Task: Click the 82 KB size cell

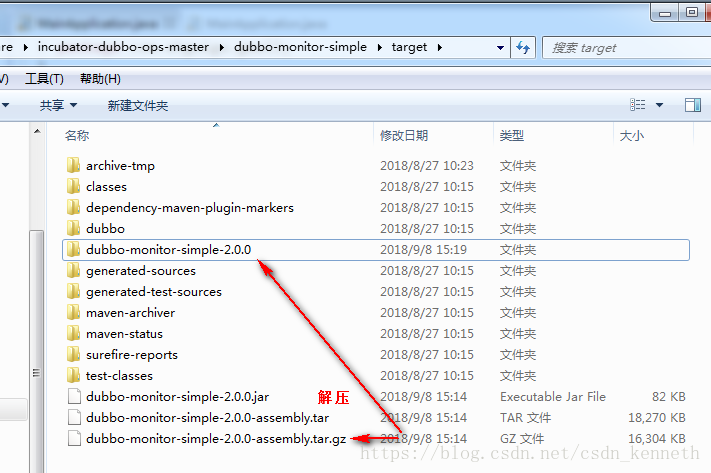Action: pyautogui.click(x=668, y=397)
